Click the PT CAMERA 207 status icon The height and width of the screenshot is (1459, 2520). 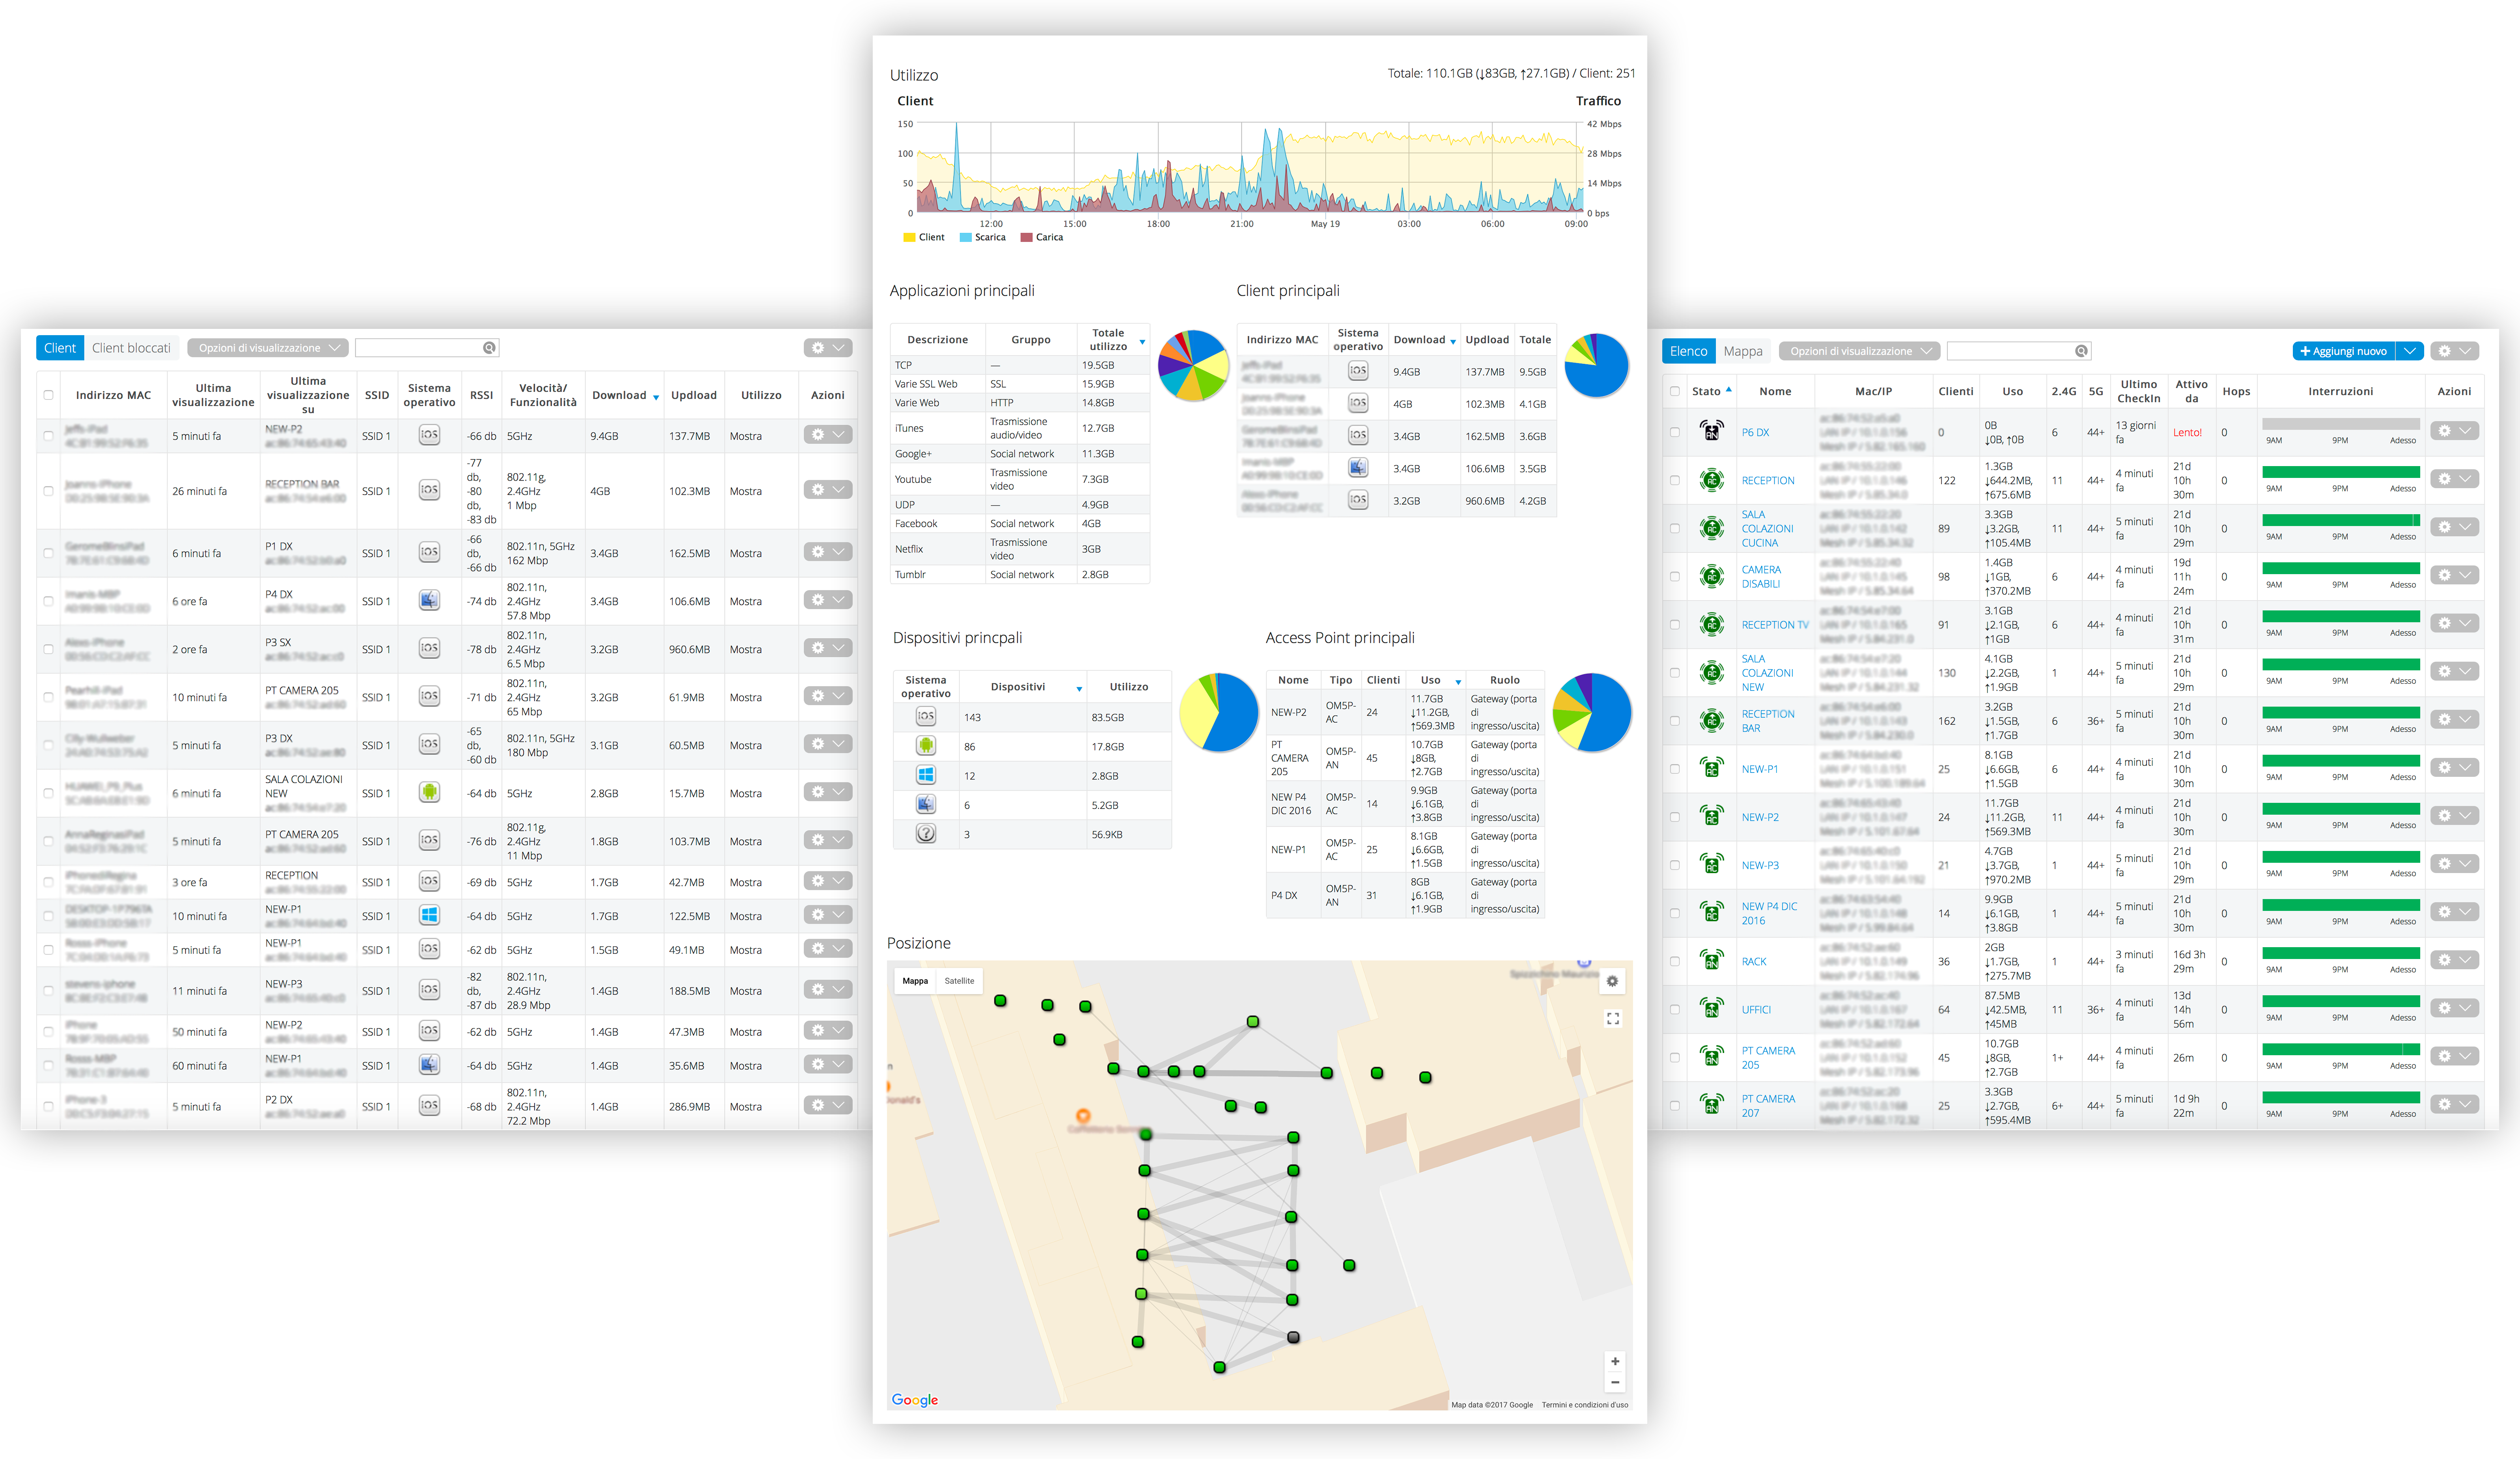(1711, 1104)
